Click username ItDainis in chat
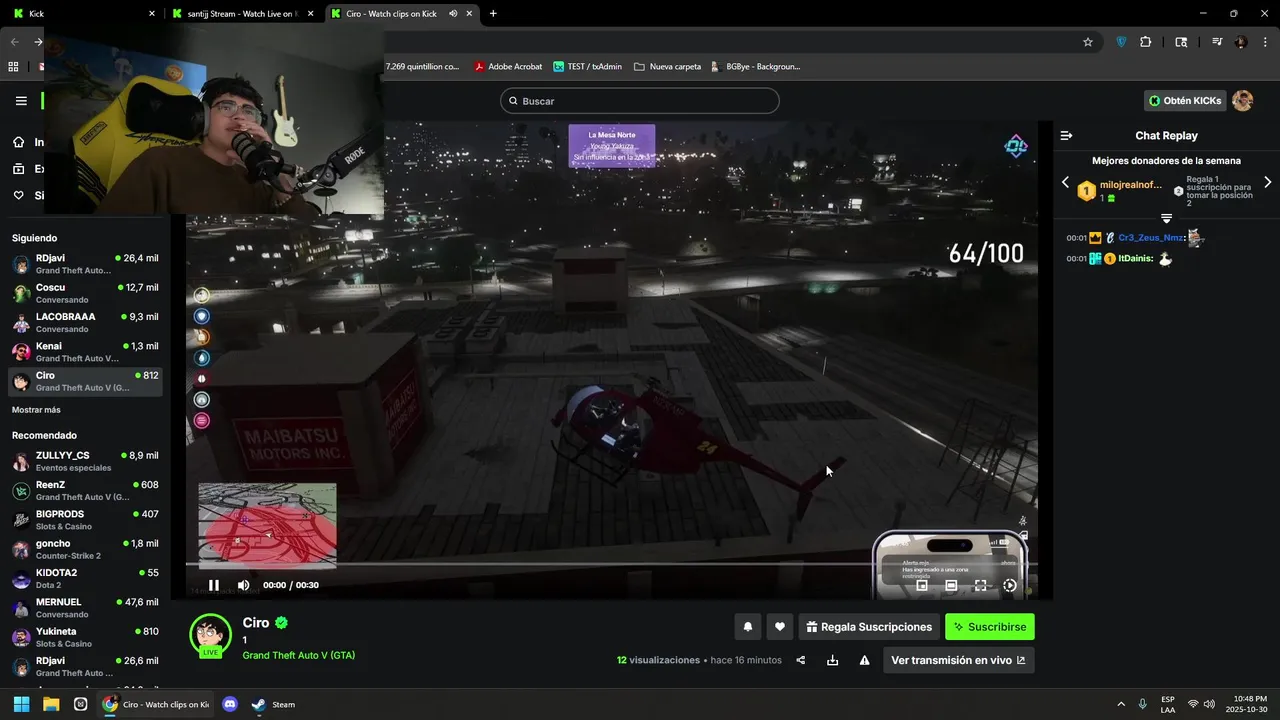1280x720 pixels. coord(1135,259)
